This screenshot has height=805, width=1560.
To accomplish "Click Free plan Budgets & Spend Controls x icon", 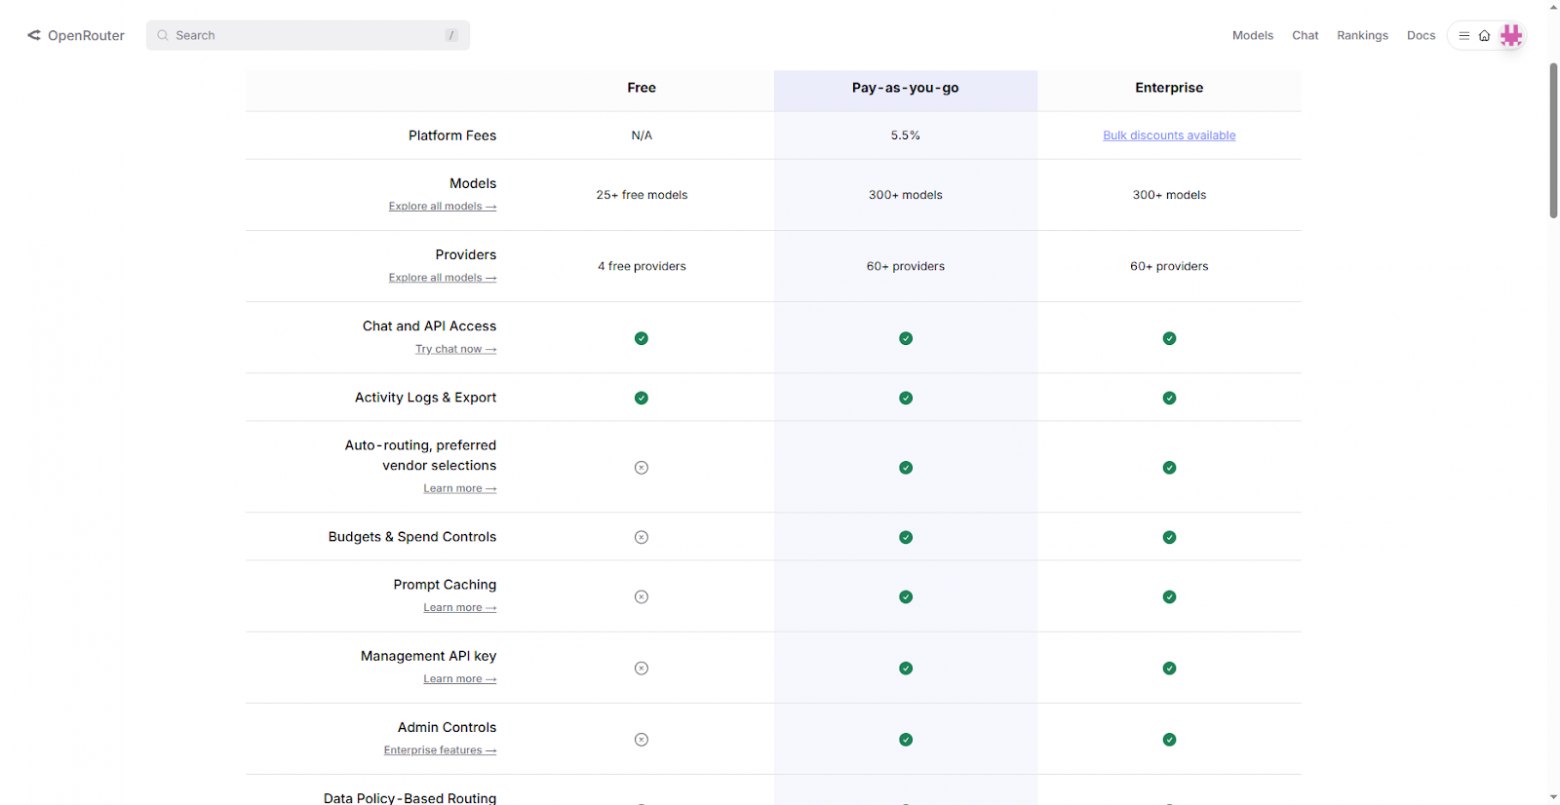I will [x=641, y=537].
